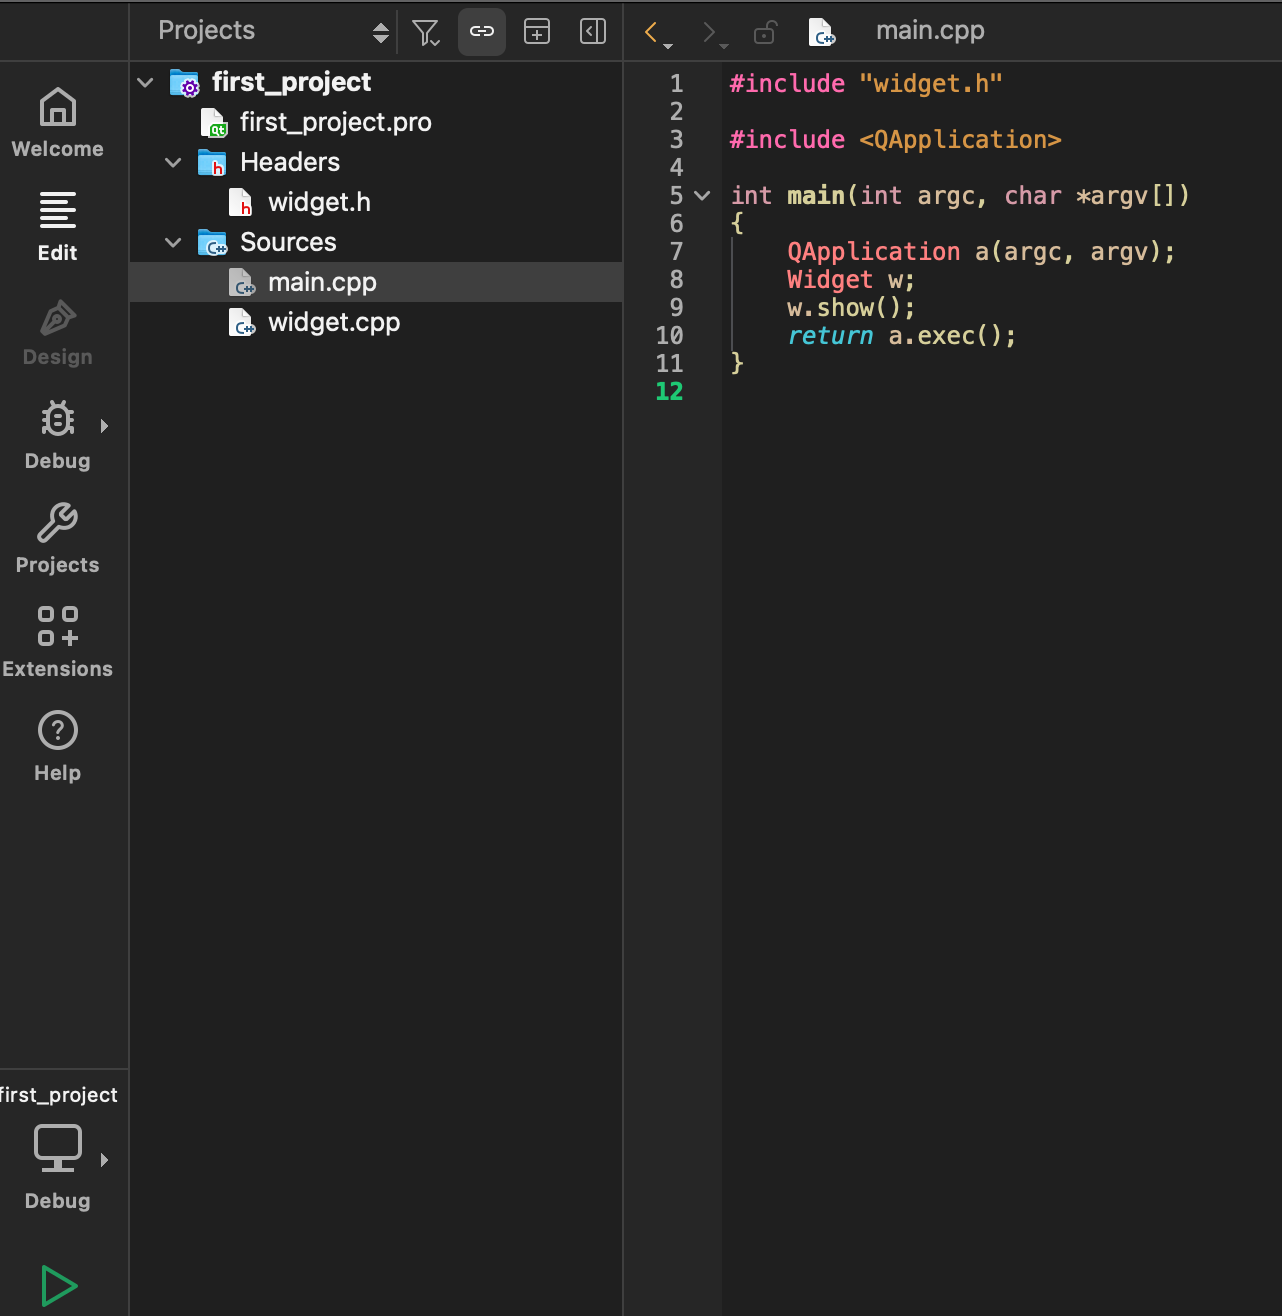Click <QApplication> in the include line
Image resolution: width=1282 pixels, height=1316 pixels.
(x=960, y=139)
